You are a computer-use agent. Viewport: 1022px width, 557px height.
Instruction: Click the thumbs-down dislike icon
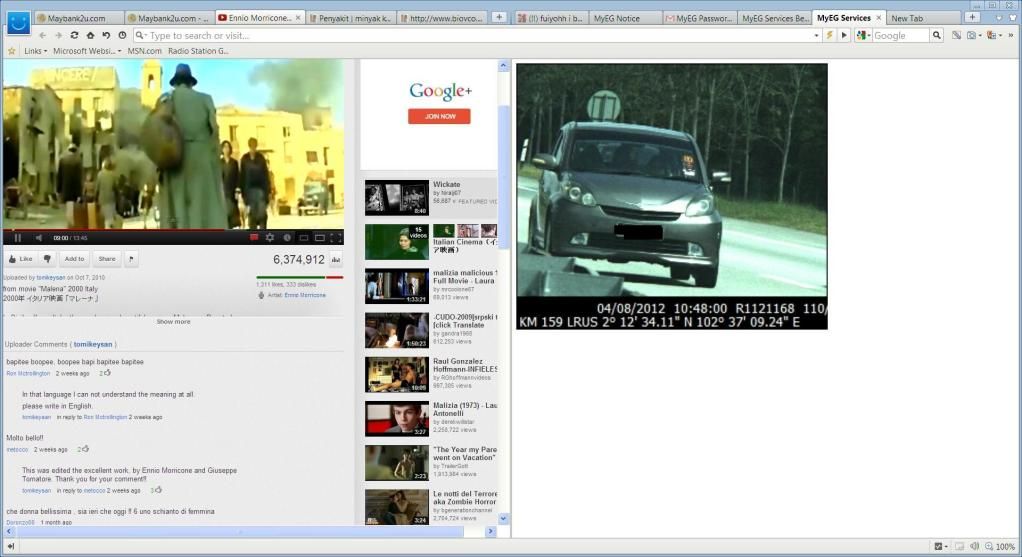tap(47, 259)
